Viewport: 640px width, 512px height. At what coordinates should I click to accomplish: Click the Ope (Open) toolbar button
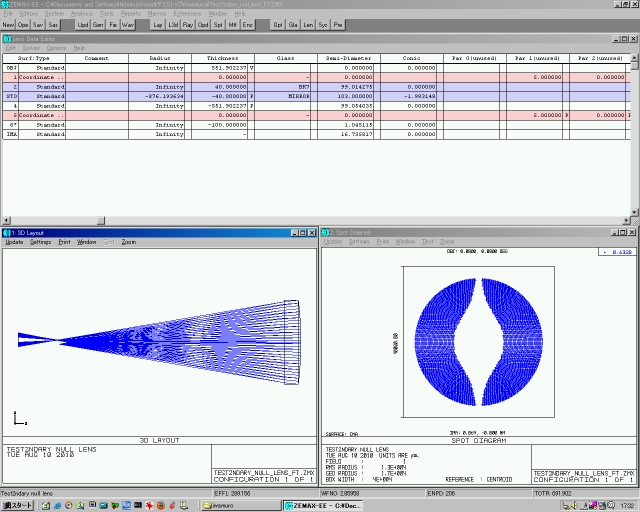pos(23,25)
